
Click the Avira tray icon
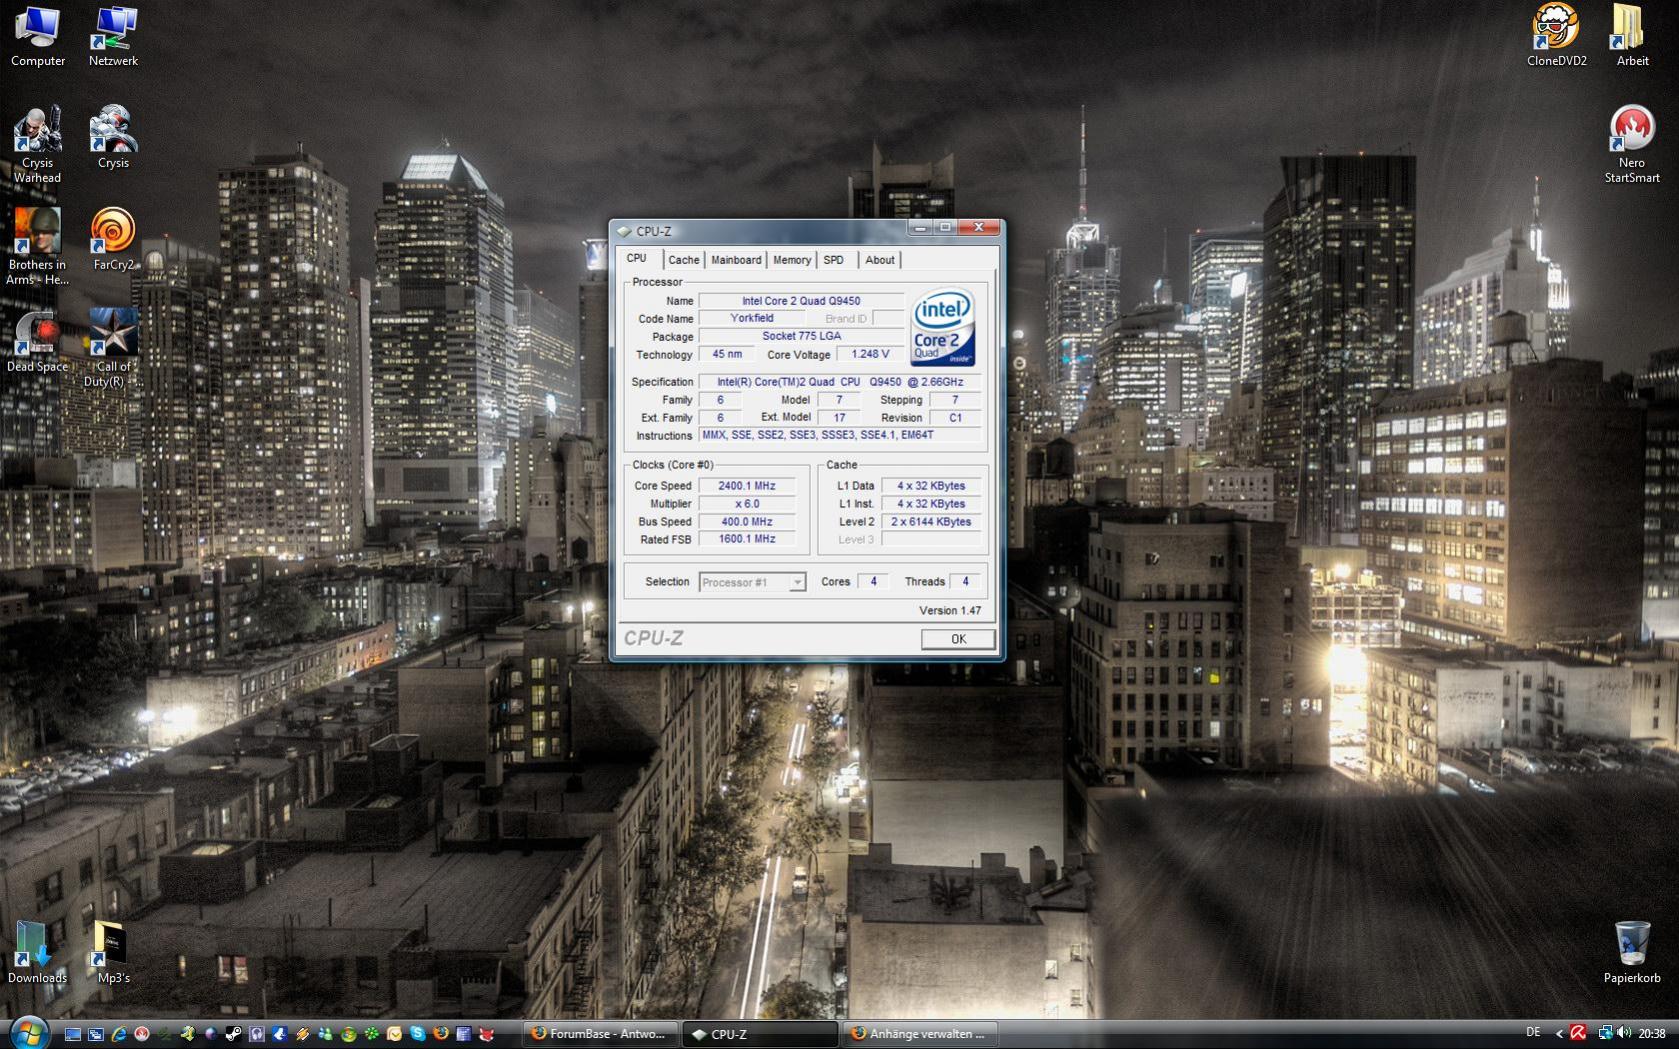tap(1578, 1033)
